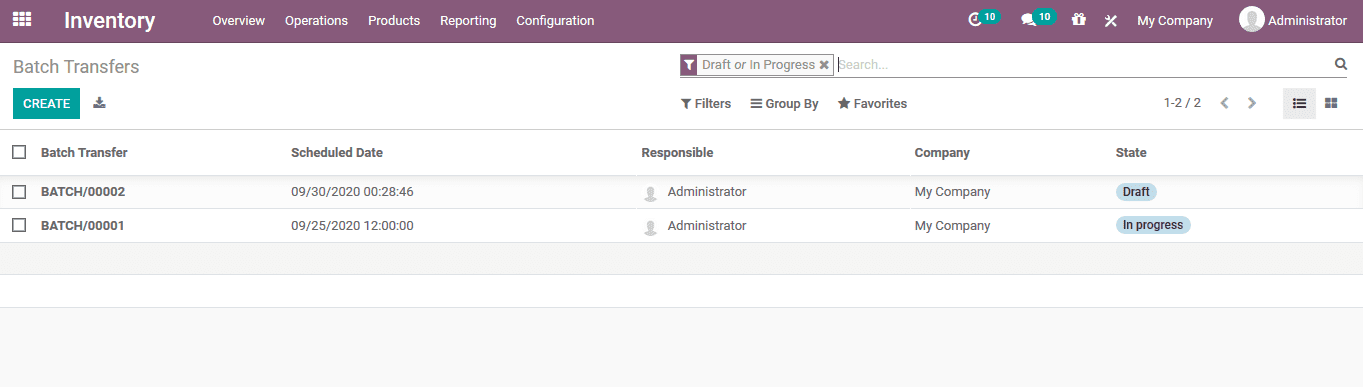
Task: Remove the Draft or In Progress filter
Action: point(824,65)
